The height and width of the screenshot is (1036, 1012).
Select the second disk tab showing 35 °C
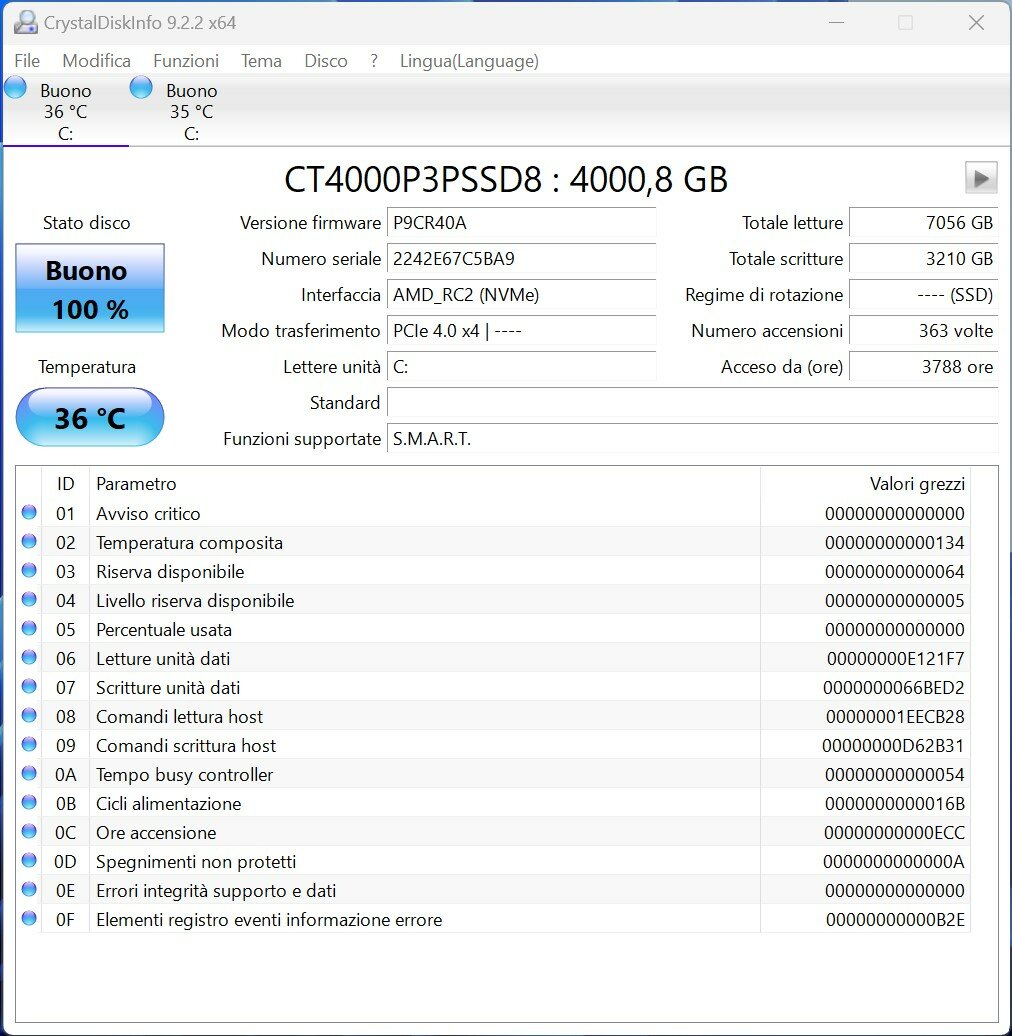[192, 110]
